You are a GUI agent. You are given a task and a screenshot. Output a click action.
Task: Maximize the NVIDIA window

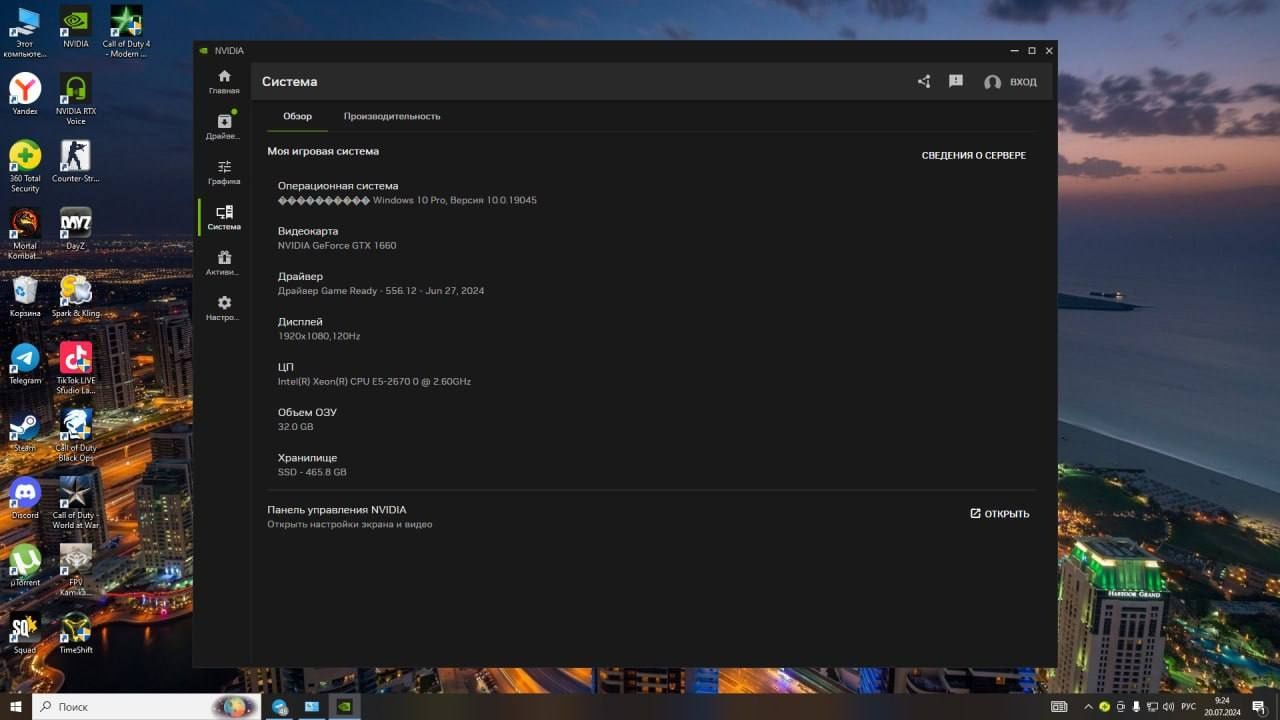point(1032,51)
